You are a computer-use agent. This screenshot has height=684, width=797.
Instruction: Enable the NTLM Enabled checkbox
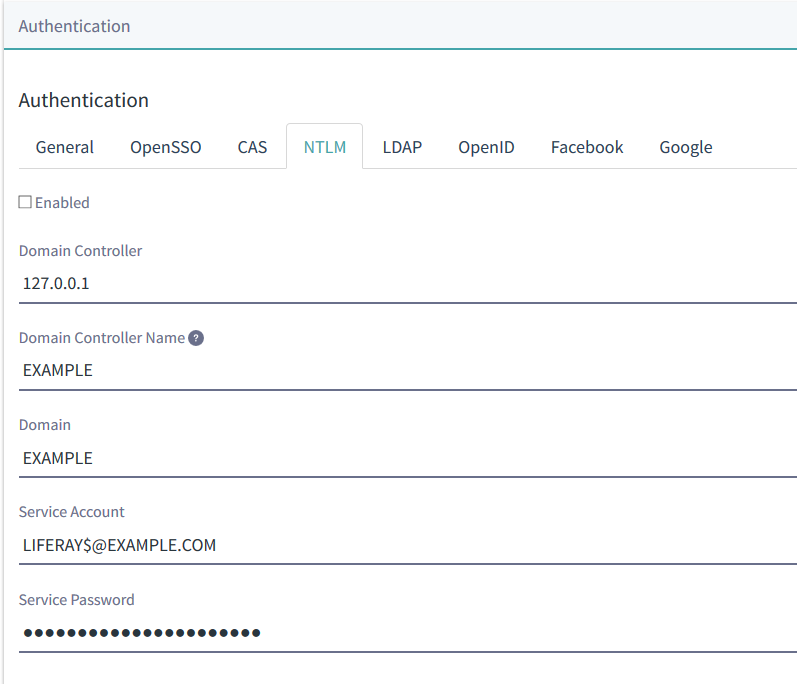[25, 202]
